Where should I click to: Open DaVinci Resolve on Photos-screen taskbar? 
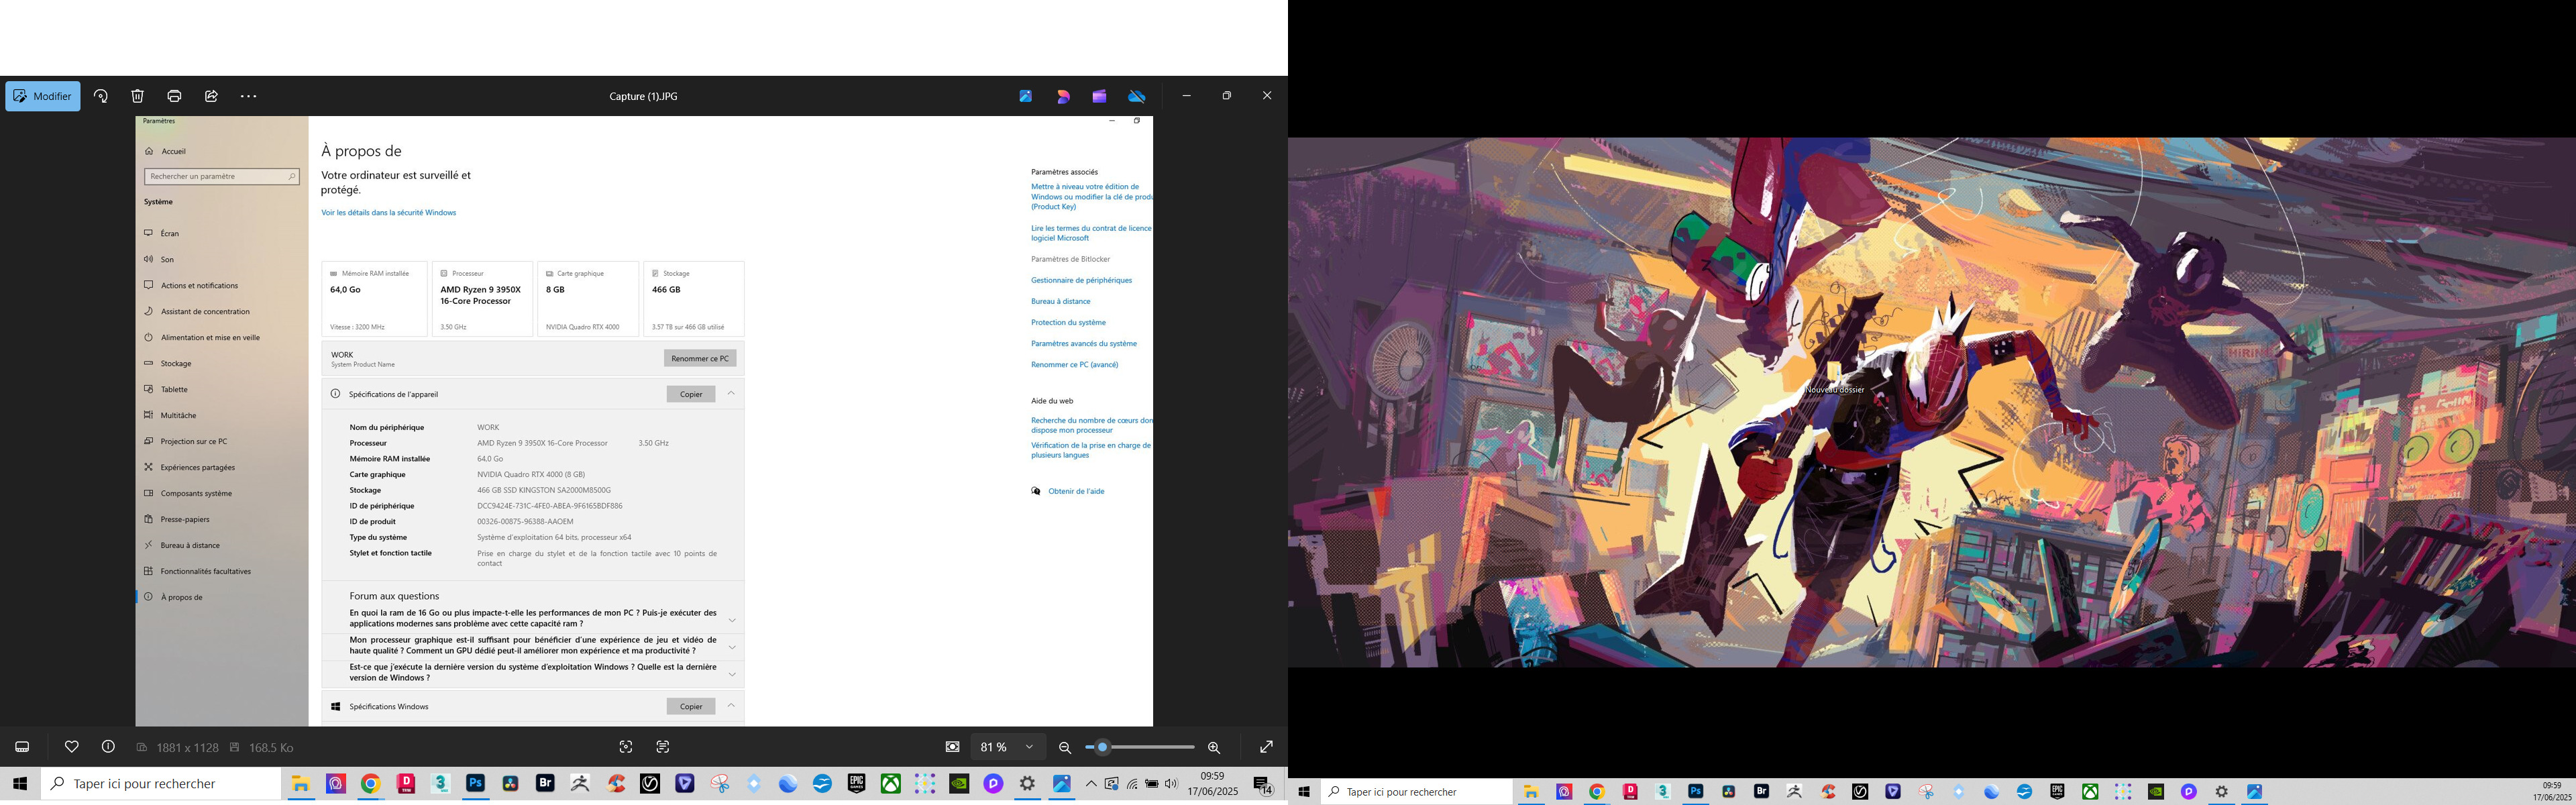(511, 784)
